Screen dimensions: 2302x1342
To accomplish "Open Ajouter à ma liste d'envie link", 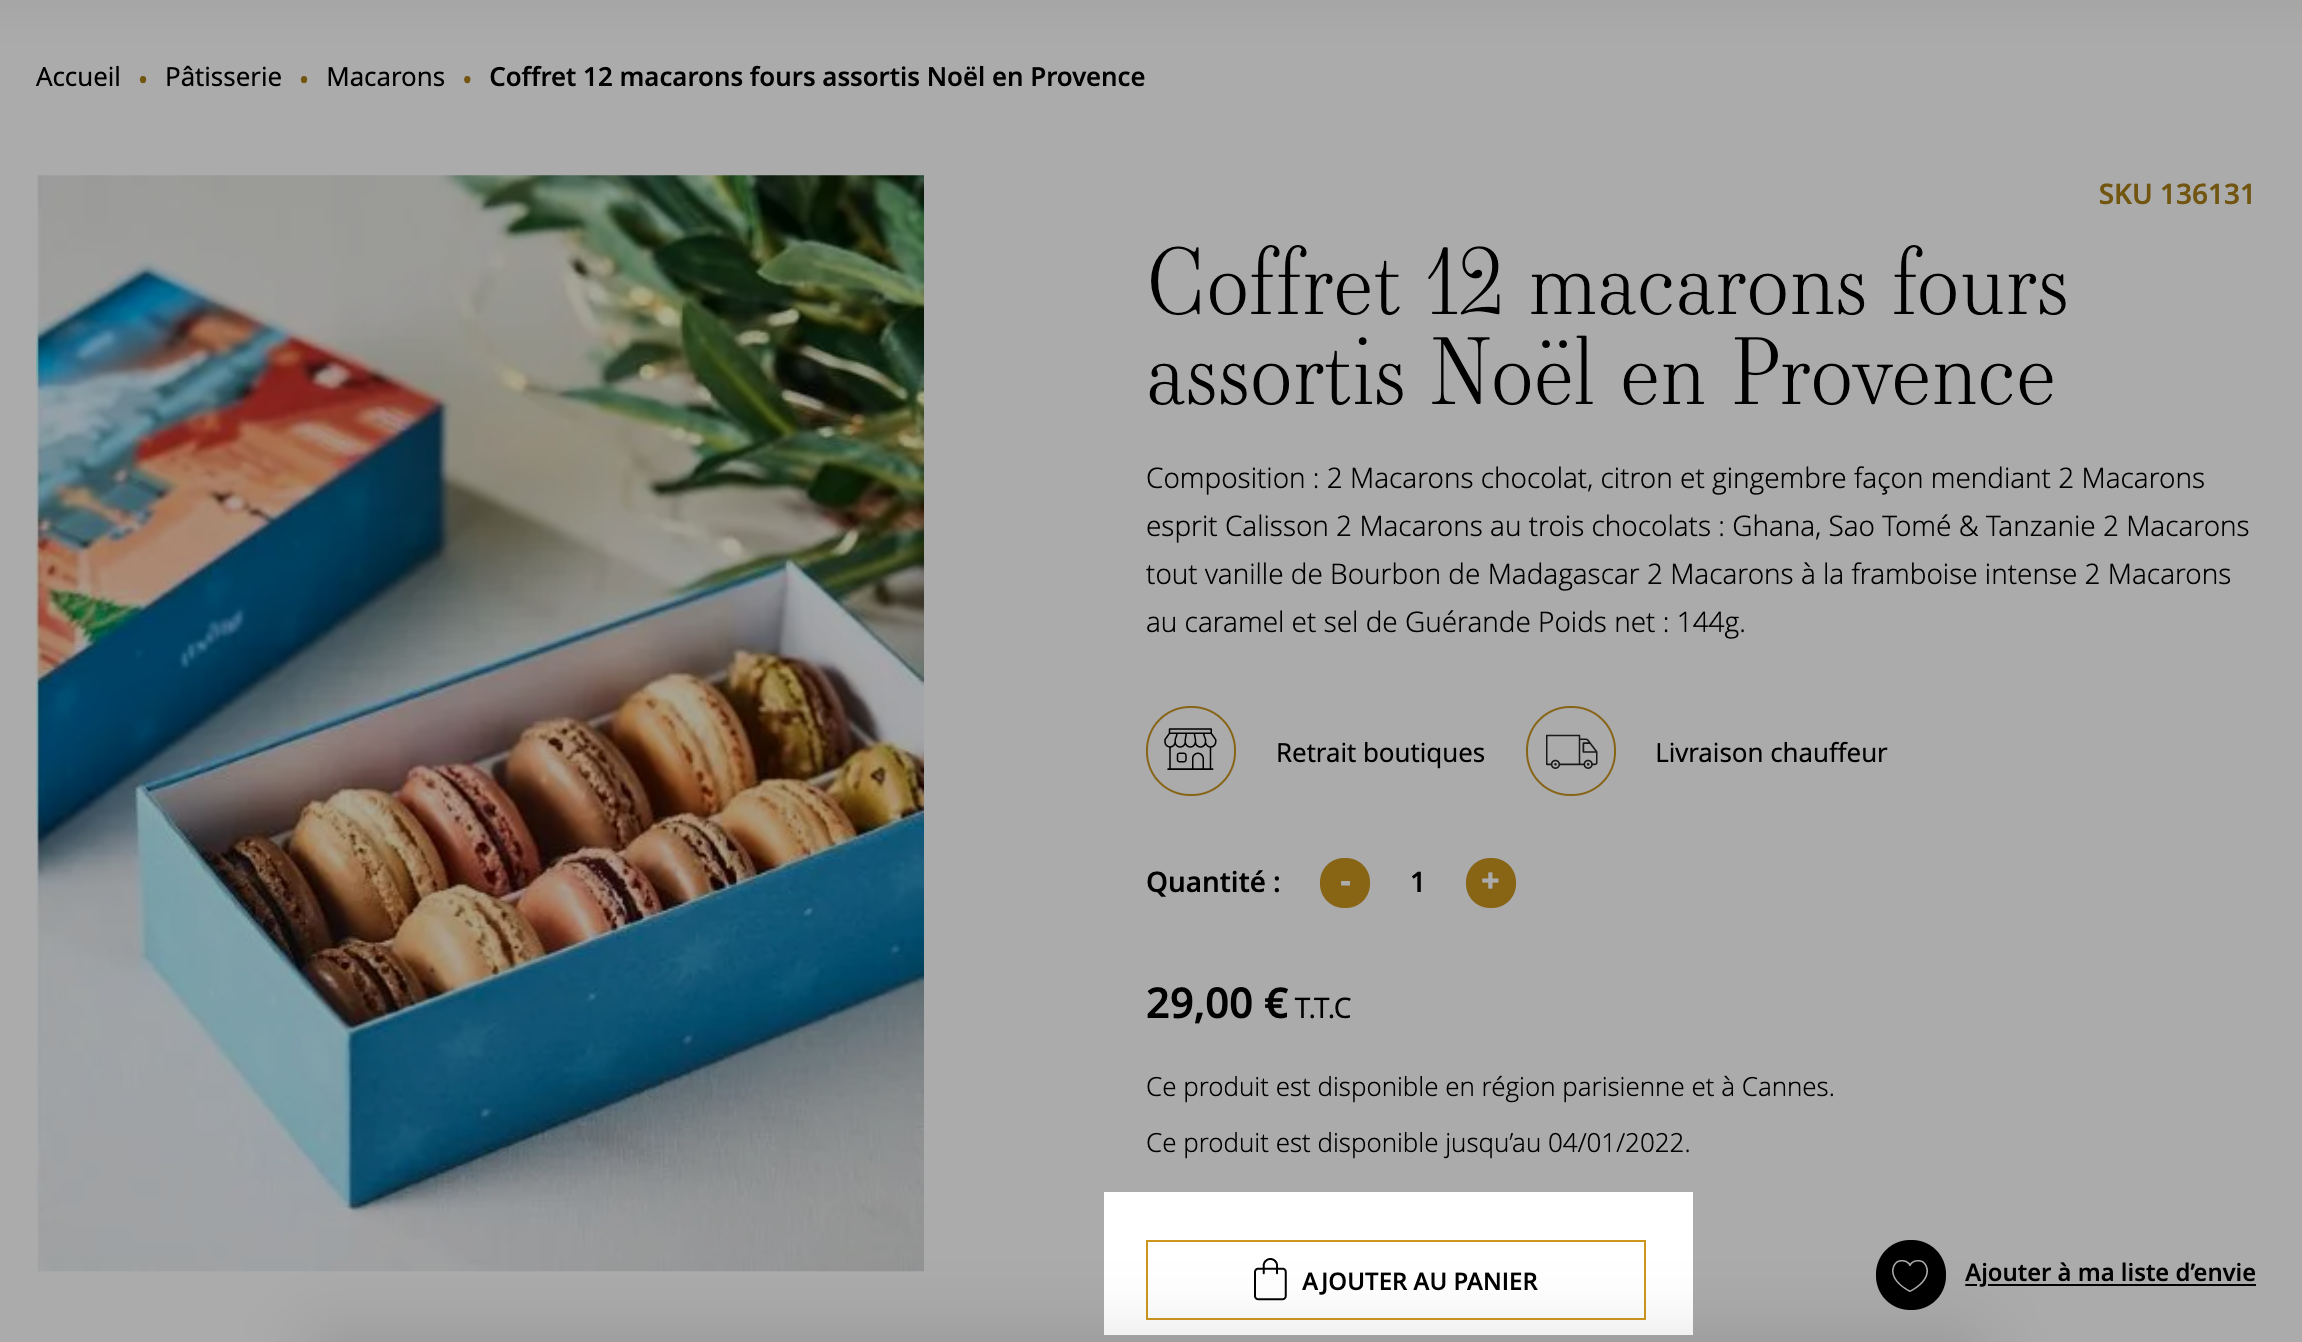I will tap(2110, 1272).
